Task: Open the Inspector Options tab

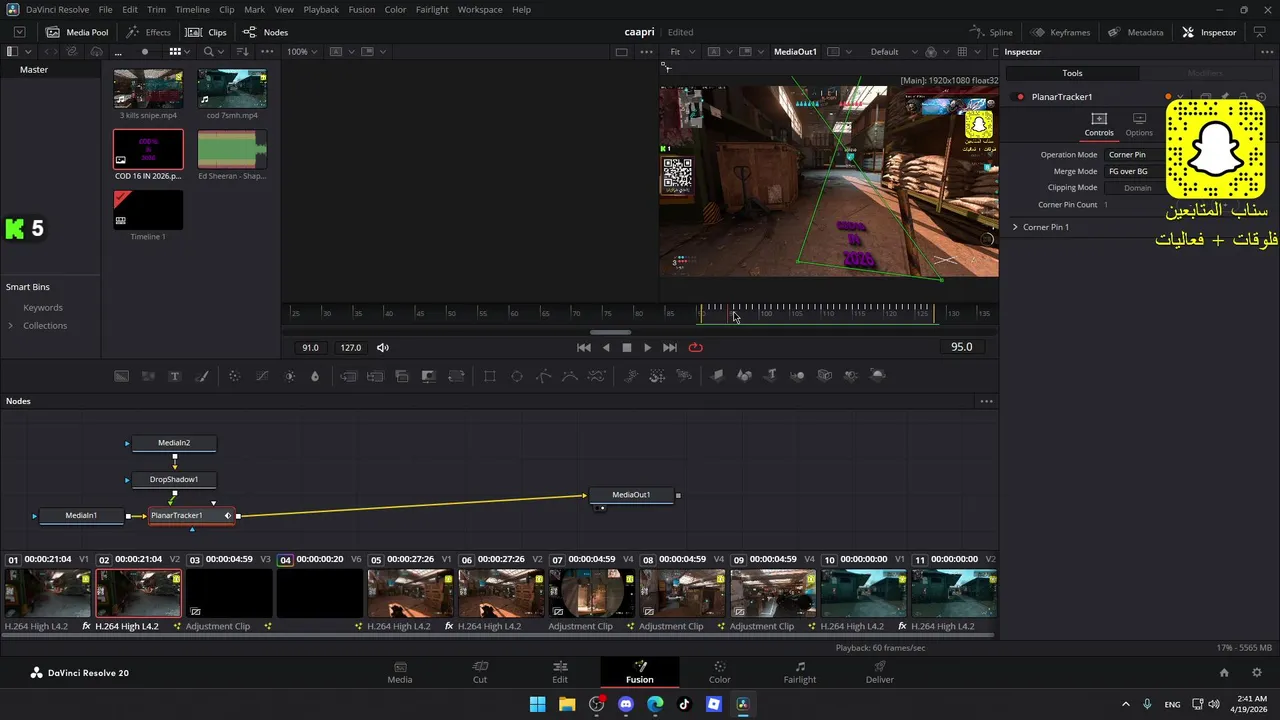Action: (x=1139, y=125)
